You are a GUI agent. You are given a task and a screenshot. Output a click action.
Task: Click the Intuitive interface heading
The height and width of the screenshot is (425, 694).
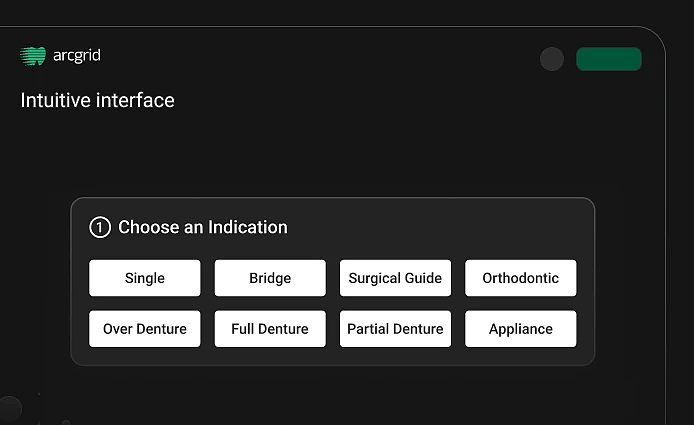(x=97, y=100)
